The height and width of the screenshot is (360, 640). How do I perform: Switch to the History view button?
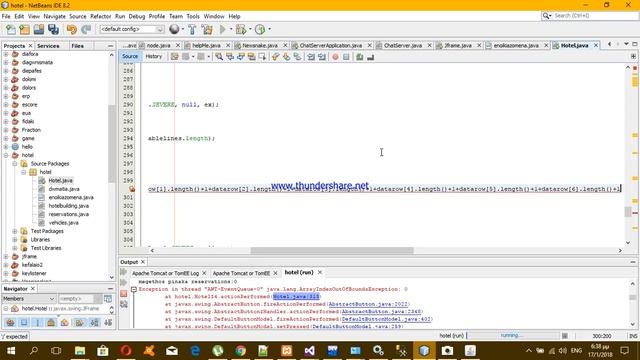(153, 56)
